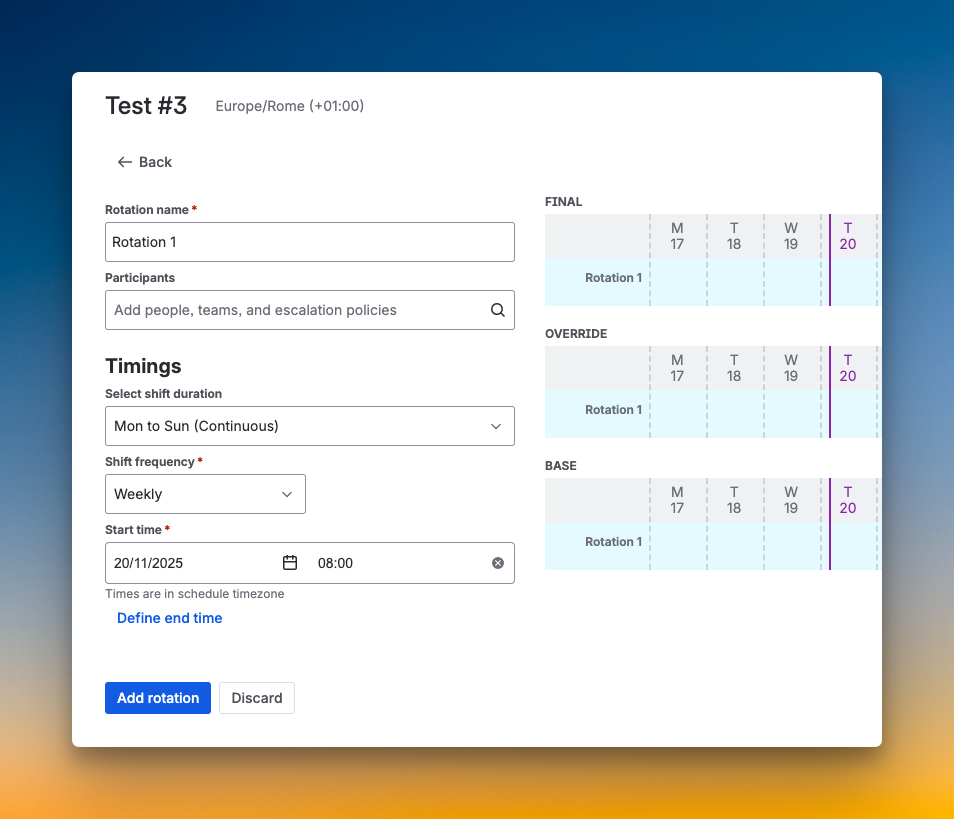Open the Define end time link
The image size is (954, 819).
[x=169, y=618]
